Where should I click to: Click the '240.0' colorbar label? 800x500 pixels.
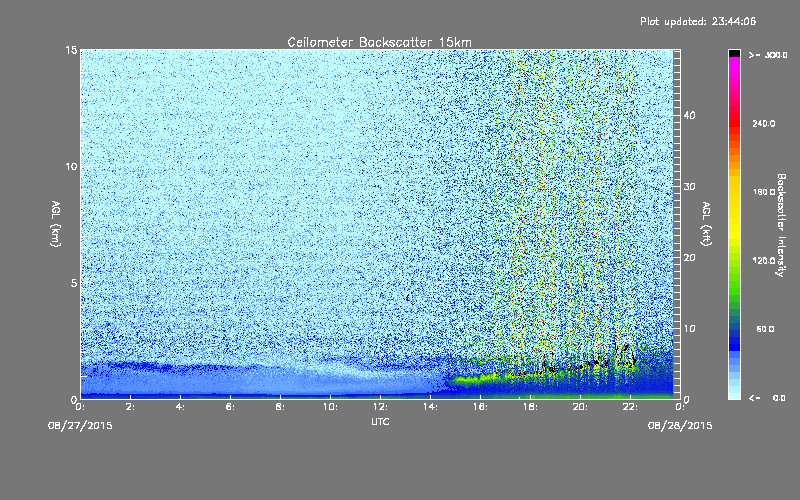(x=764, y=124)
